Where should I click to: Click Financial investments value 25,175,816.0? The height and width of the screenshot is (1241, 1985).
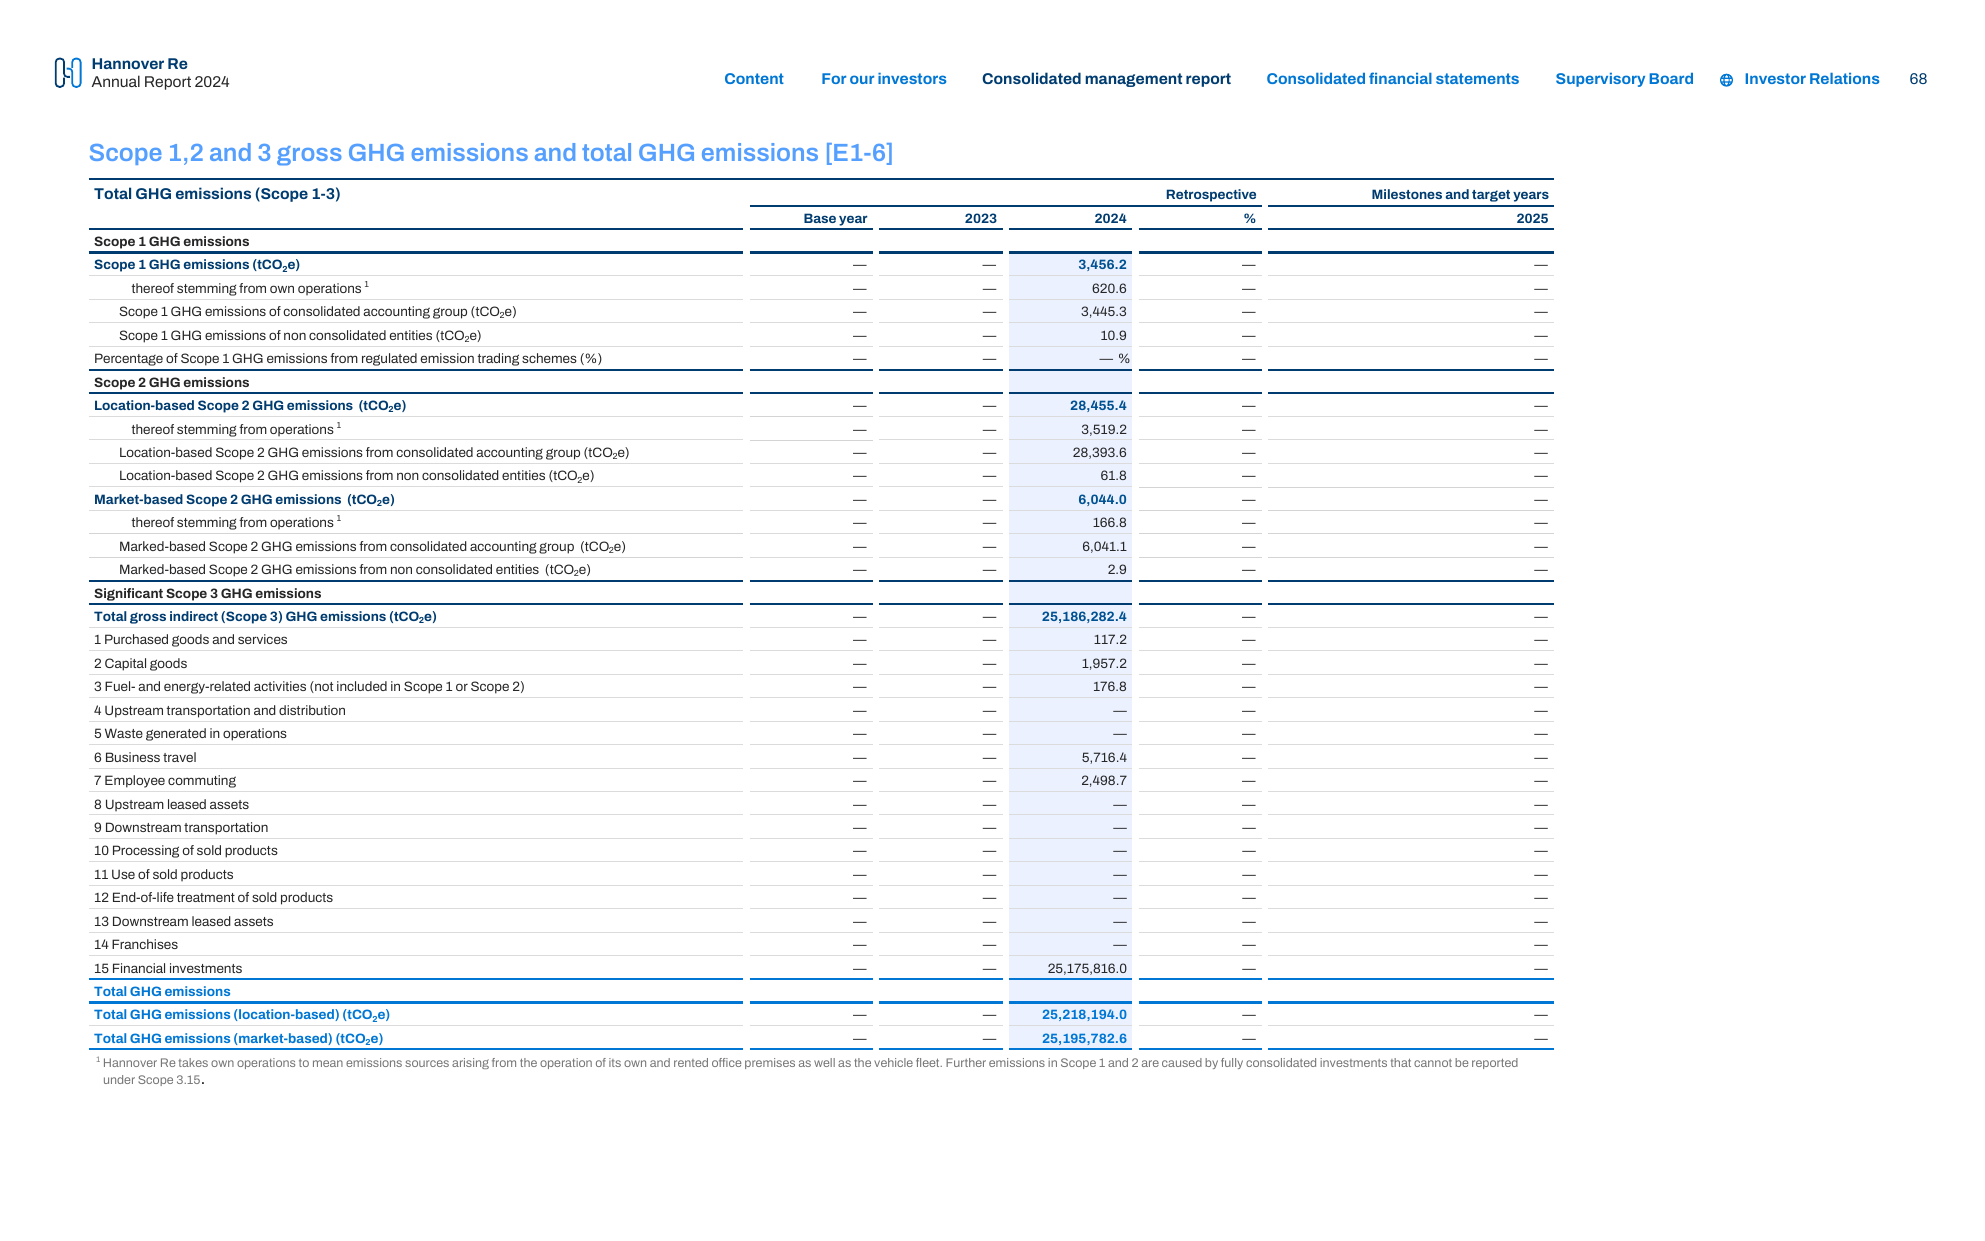1086,969
